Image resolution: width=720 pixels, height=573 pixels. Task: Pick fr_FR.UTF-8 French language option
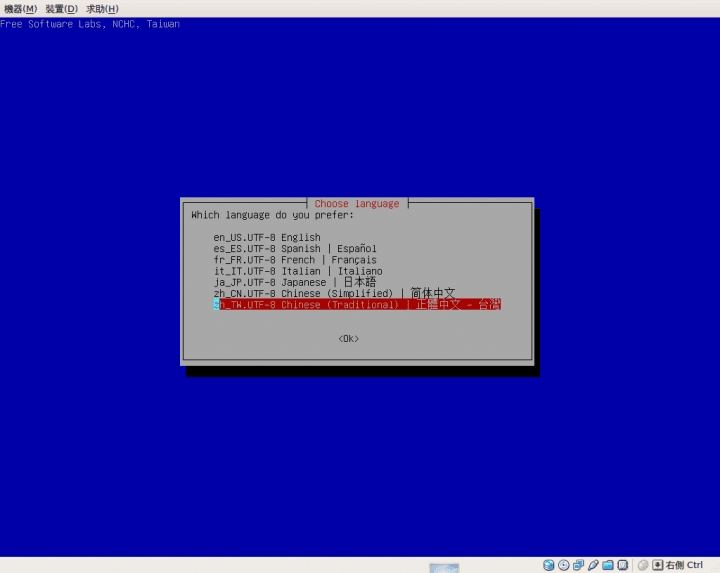tap(295, 259)
